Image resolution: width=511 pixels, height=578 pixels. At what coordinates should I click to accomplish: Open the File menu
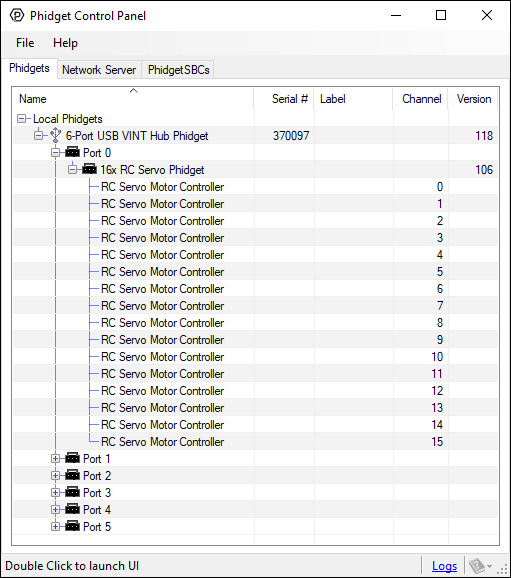click(x=25, y=43)
